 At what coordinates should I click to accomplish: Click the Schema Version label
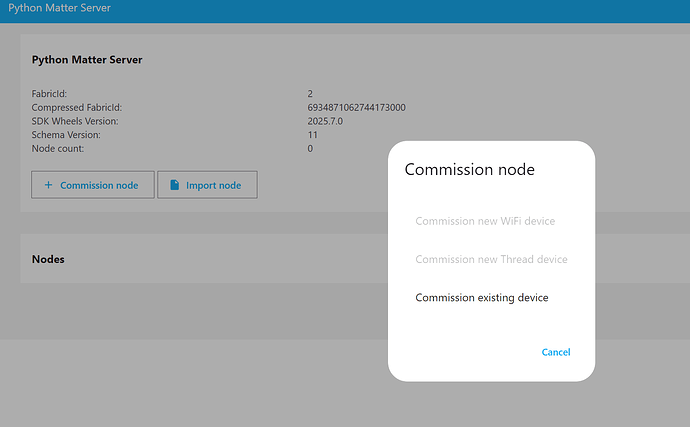[66, 135]
